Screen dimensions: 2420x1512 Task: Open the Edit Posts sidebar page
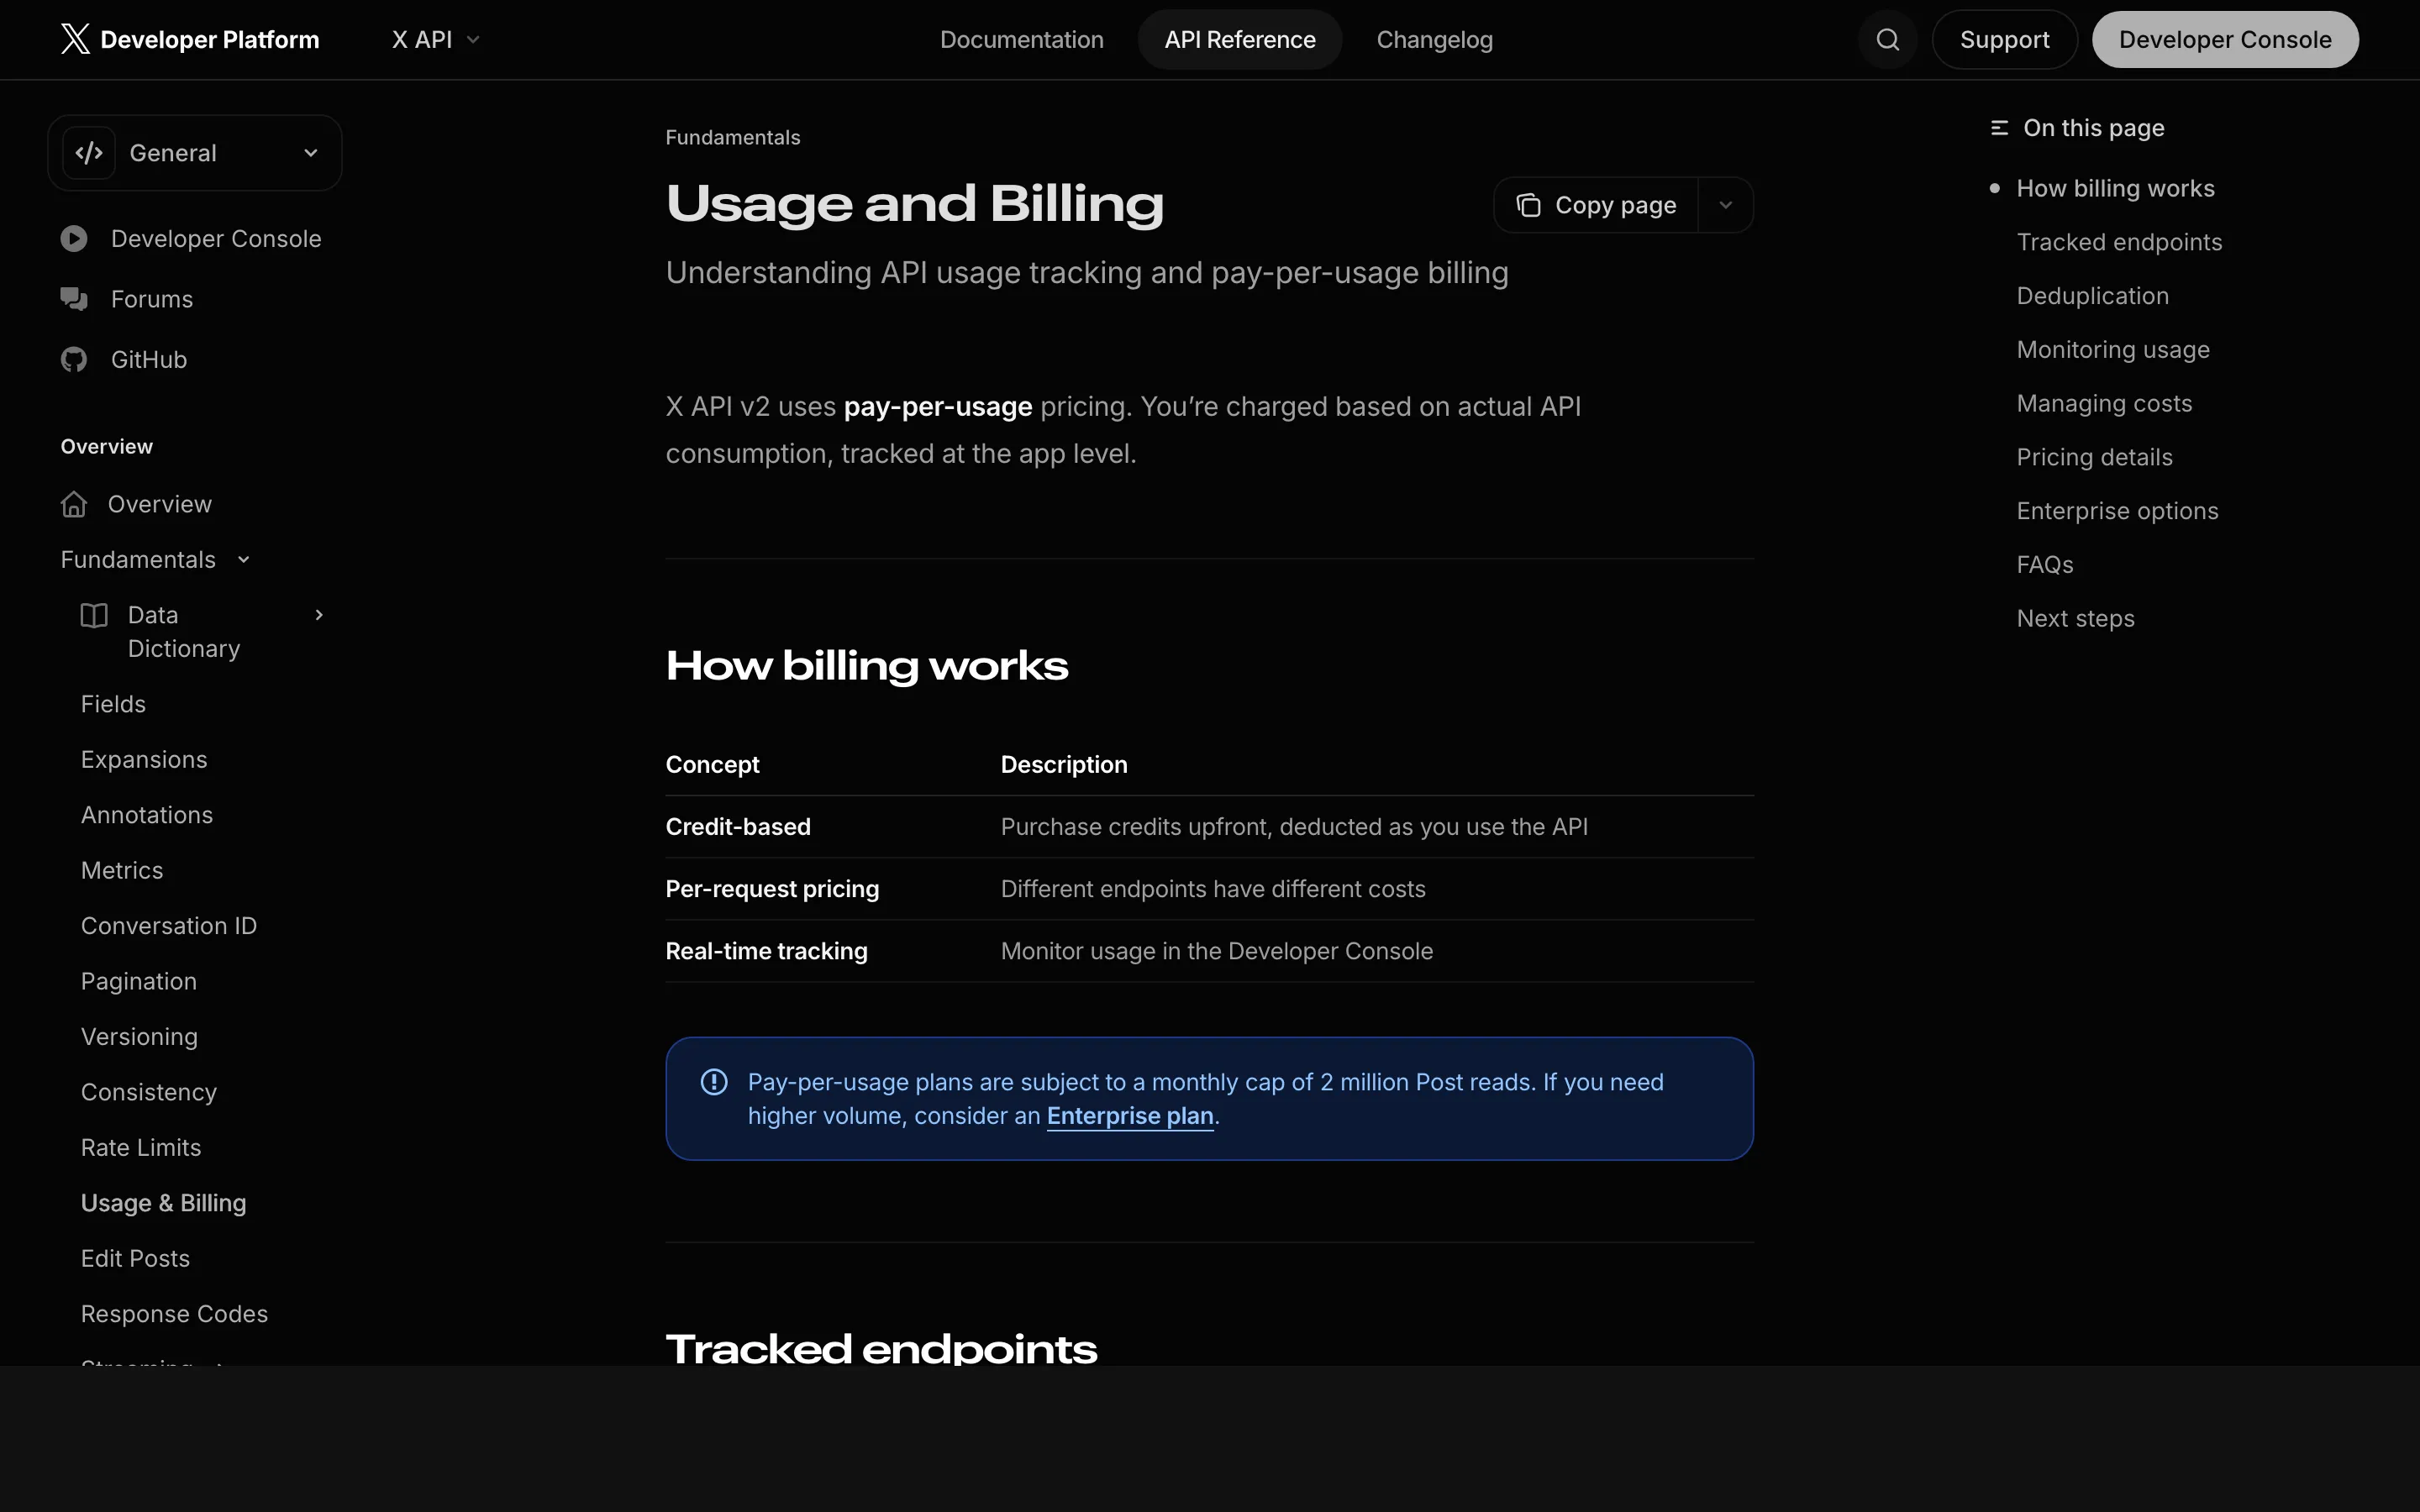pos(135,1259)
